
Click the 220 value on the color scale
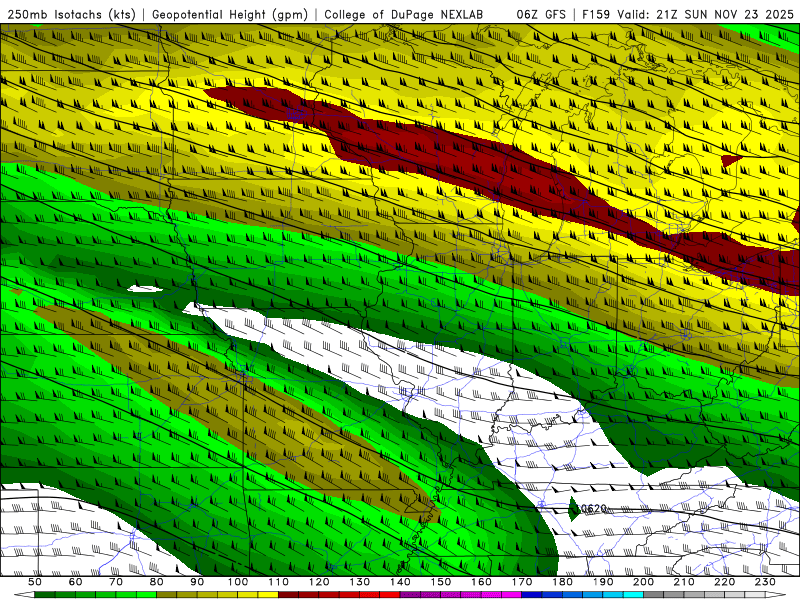pyautogui.click(x=724, y=582)
